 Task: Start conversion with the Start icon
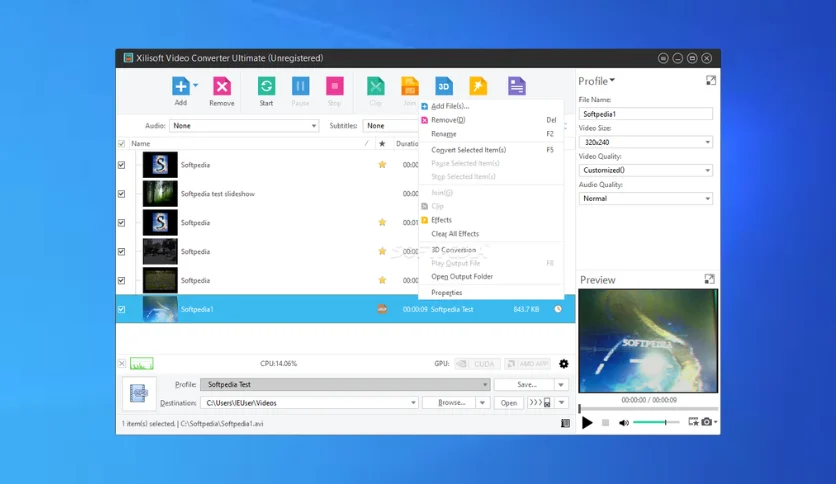[x=266, y=86]
